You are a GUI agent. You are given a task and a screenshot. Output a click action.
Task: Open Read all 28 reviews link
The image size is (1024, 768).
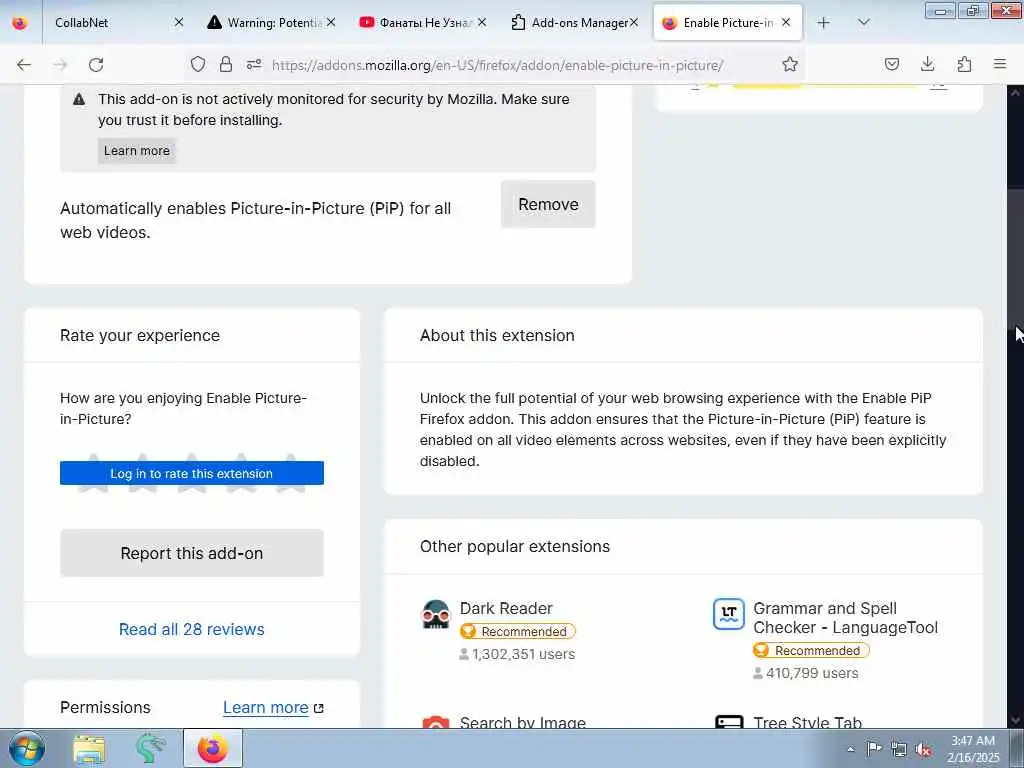[191, 629]
